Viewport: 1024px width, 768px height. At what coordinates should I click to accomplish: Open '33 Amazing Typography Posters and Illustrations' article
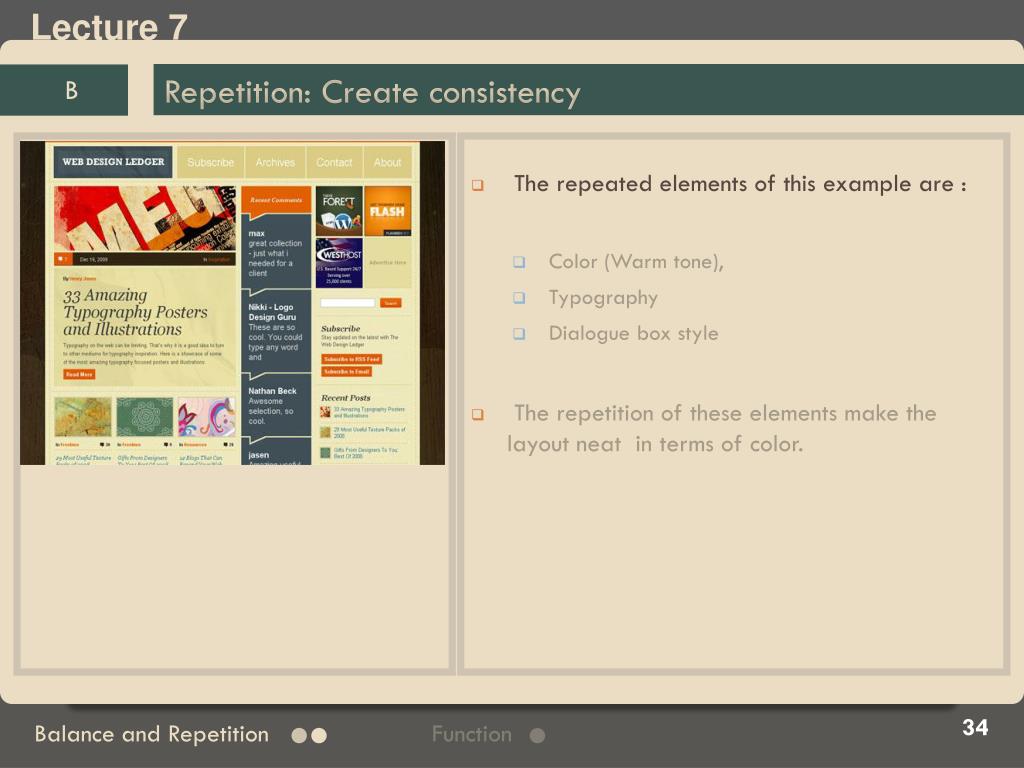pyautogui.click(x=135, y=312)
